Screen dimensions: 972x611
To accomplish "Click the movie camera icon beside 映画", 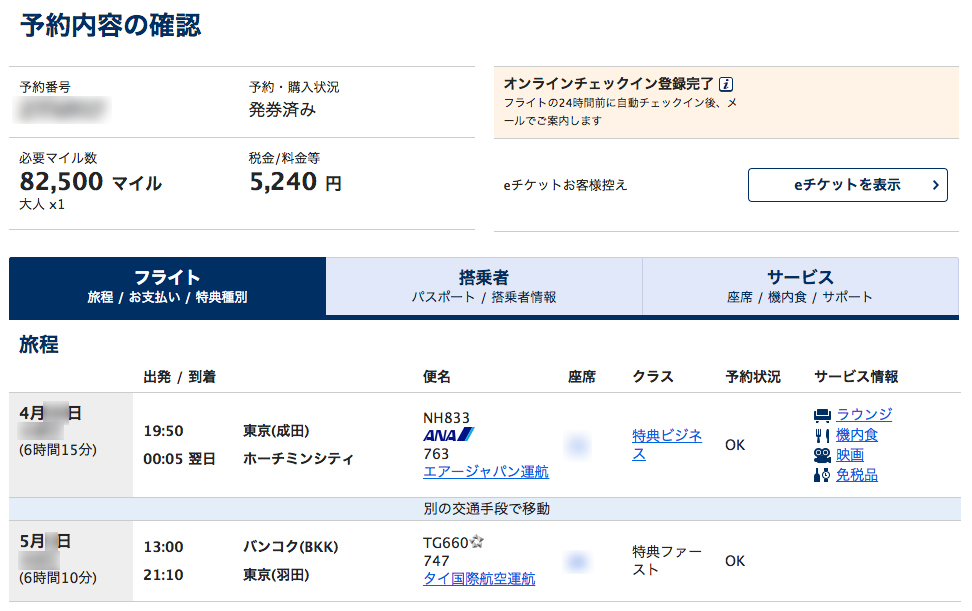I will tap(823, 454).
